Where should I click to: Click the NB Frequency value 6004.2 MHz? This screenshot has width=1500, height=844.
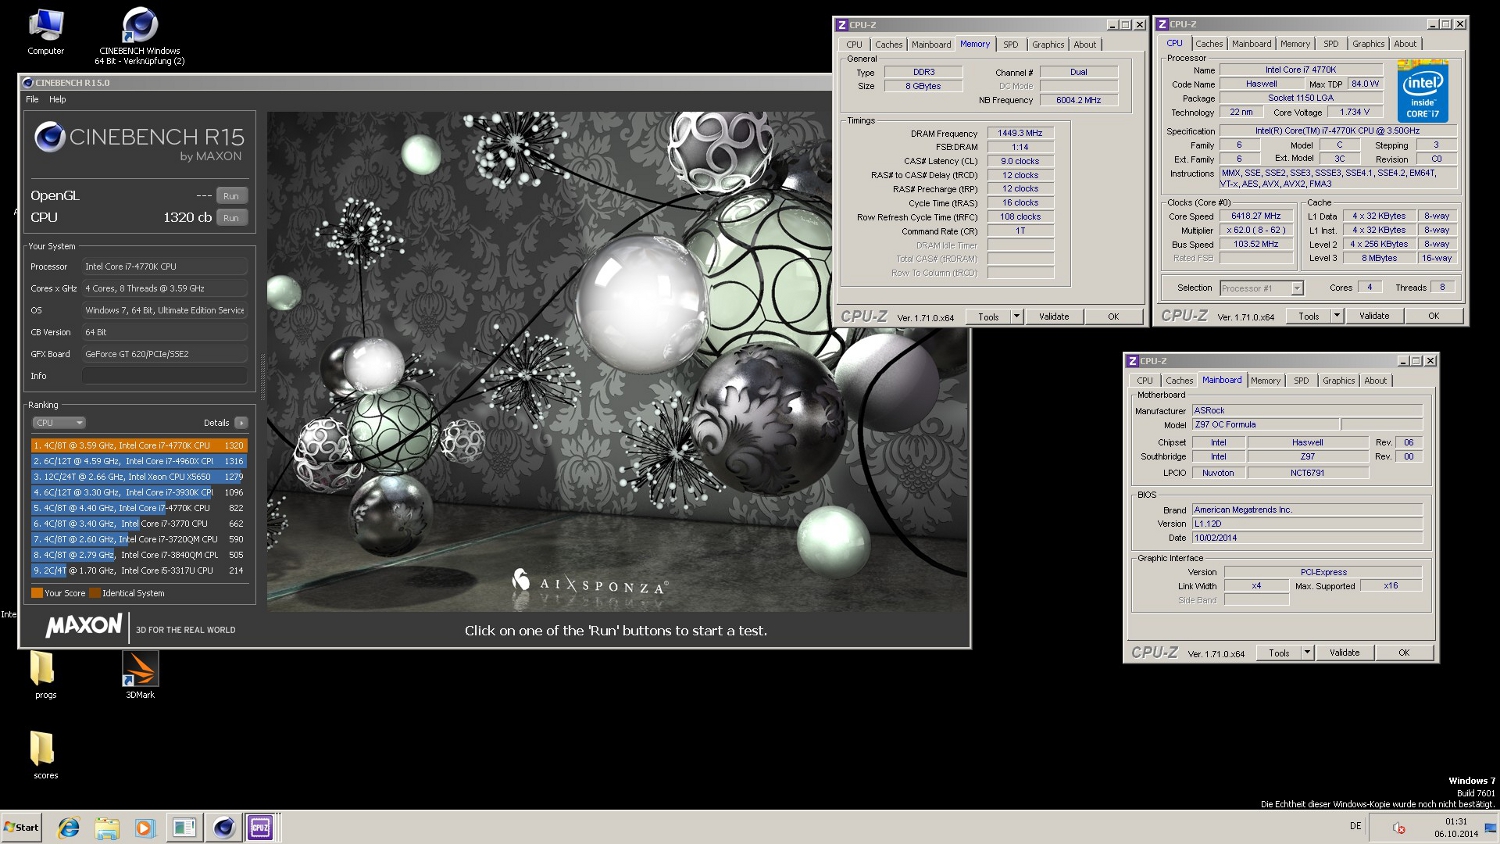(1079, 100)
